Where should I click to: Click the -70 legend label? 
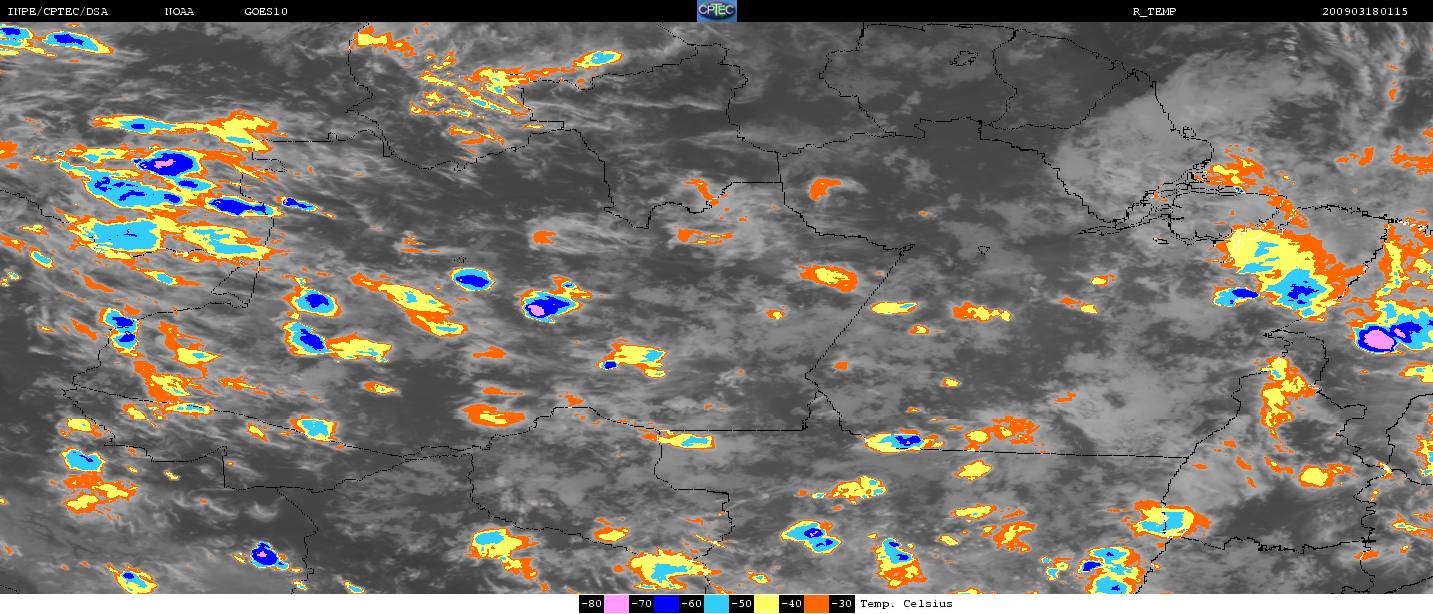coord(641,604)
